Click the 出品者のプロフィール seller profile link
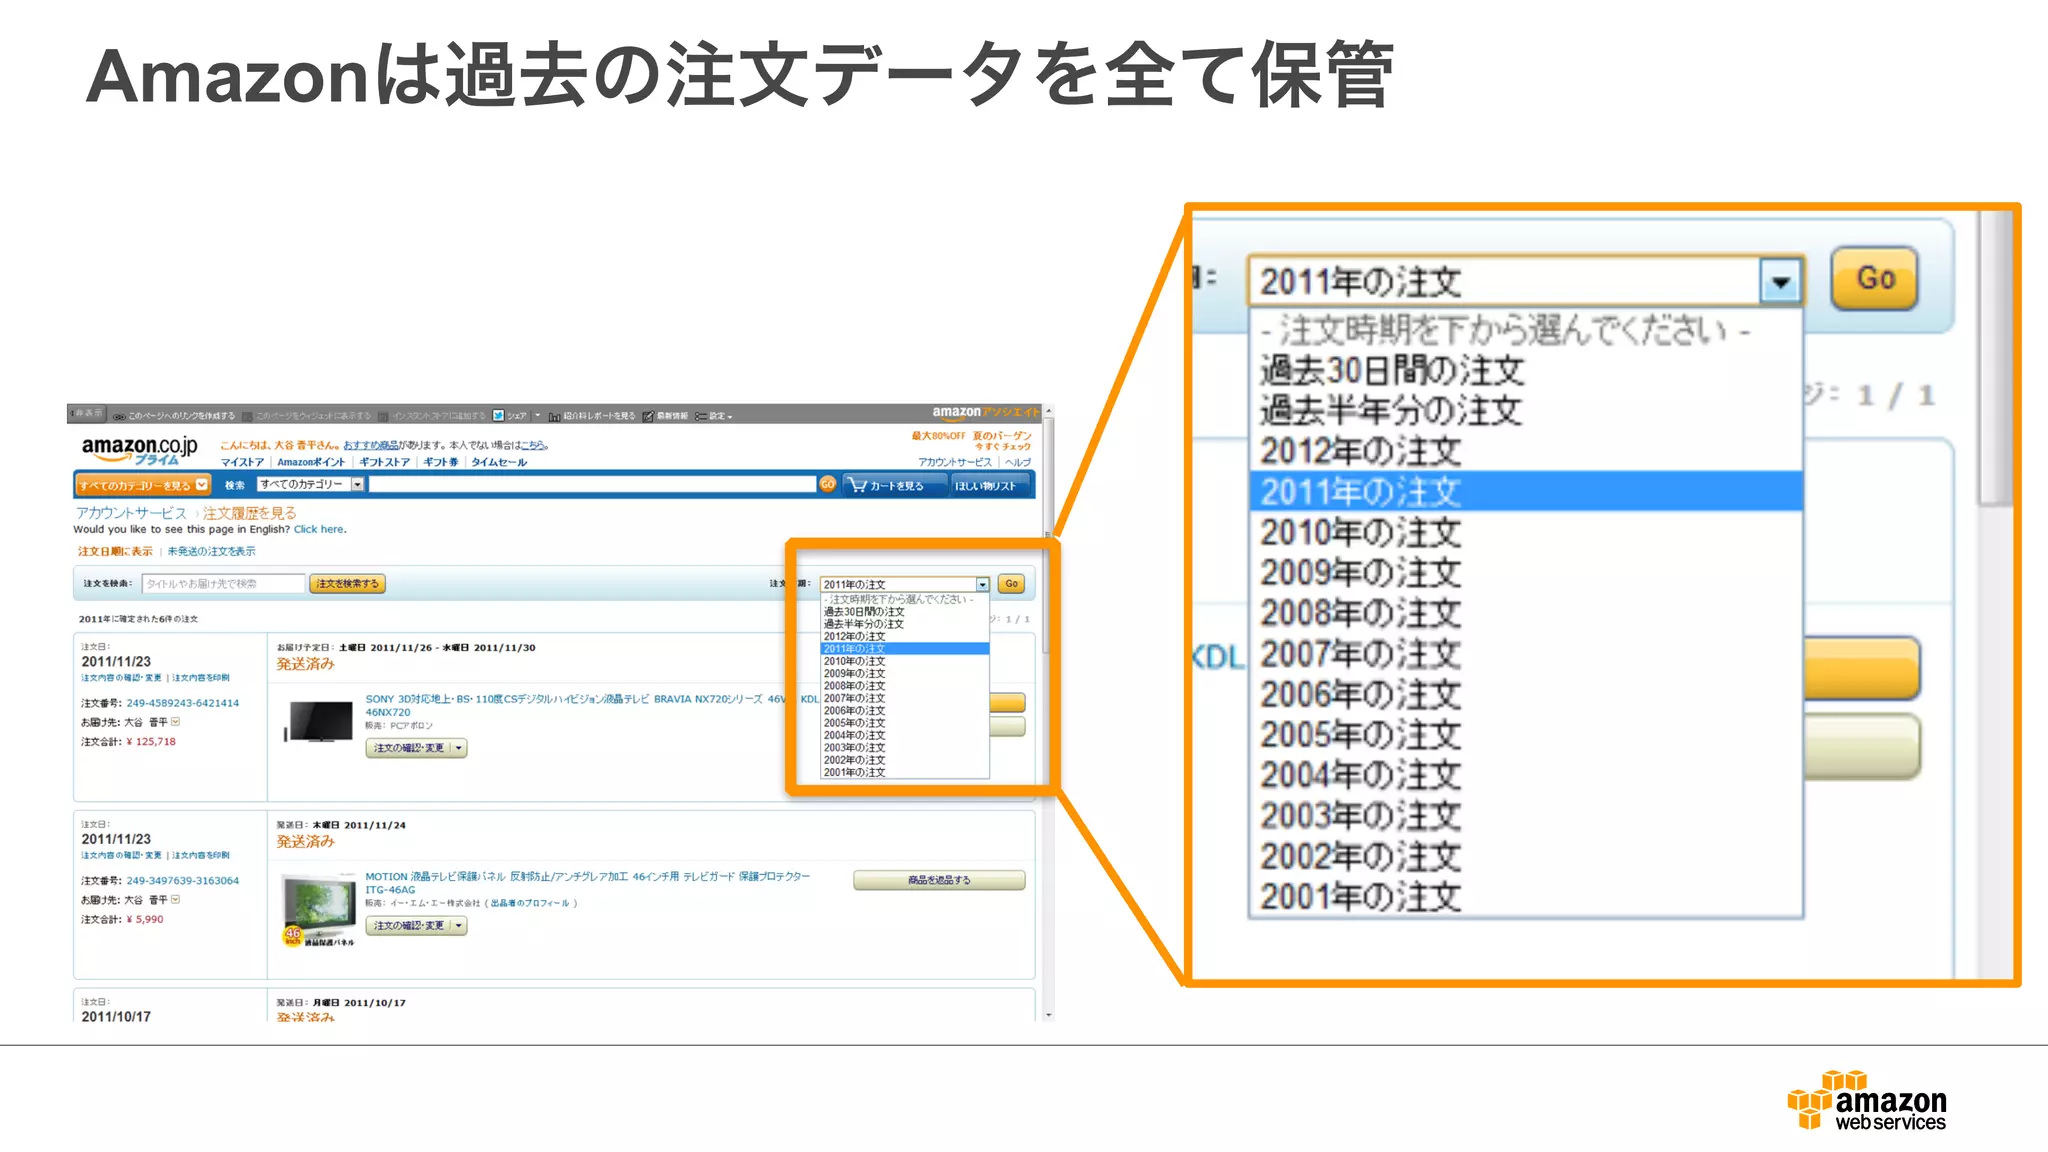 530,903
